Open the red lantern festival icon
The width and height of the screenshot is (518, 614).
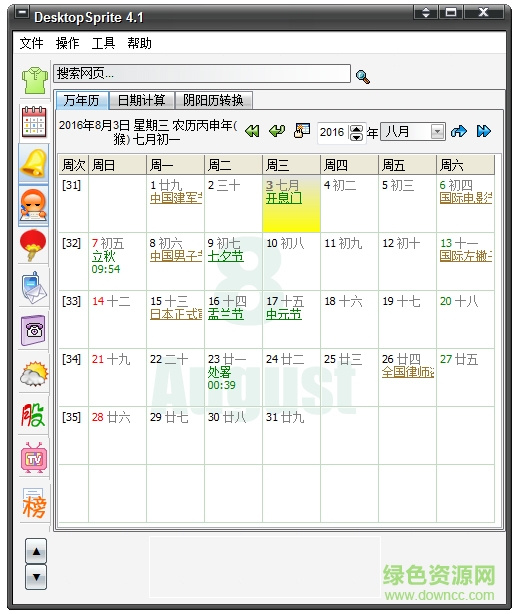coord(33,246)
